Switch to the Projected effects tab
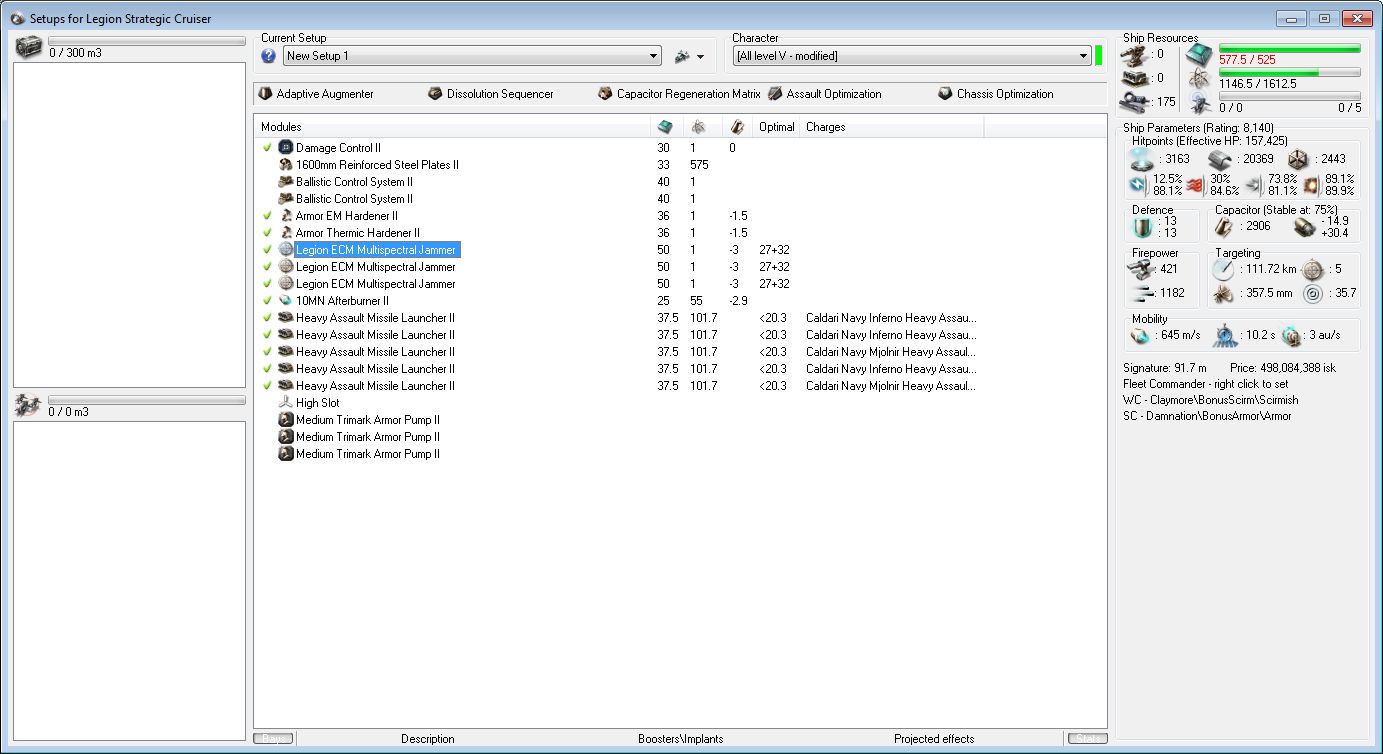Viewport: 1383px width, 754px height. [x=934, y=739]
